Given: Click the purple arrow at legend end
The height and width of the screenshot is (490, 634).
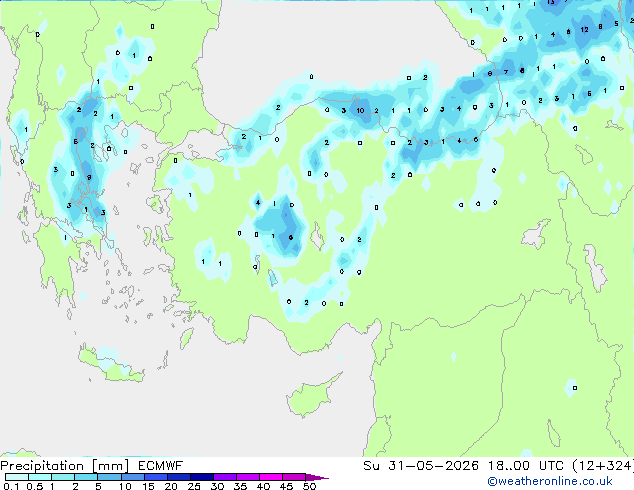Looking at the screenshot, I should (x=317, y=477).
